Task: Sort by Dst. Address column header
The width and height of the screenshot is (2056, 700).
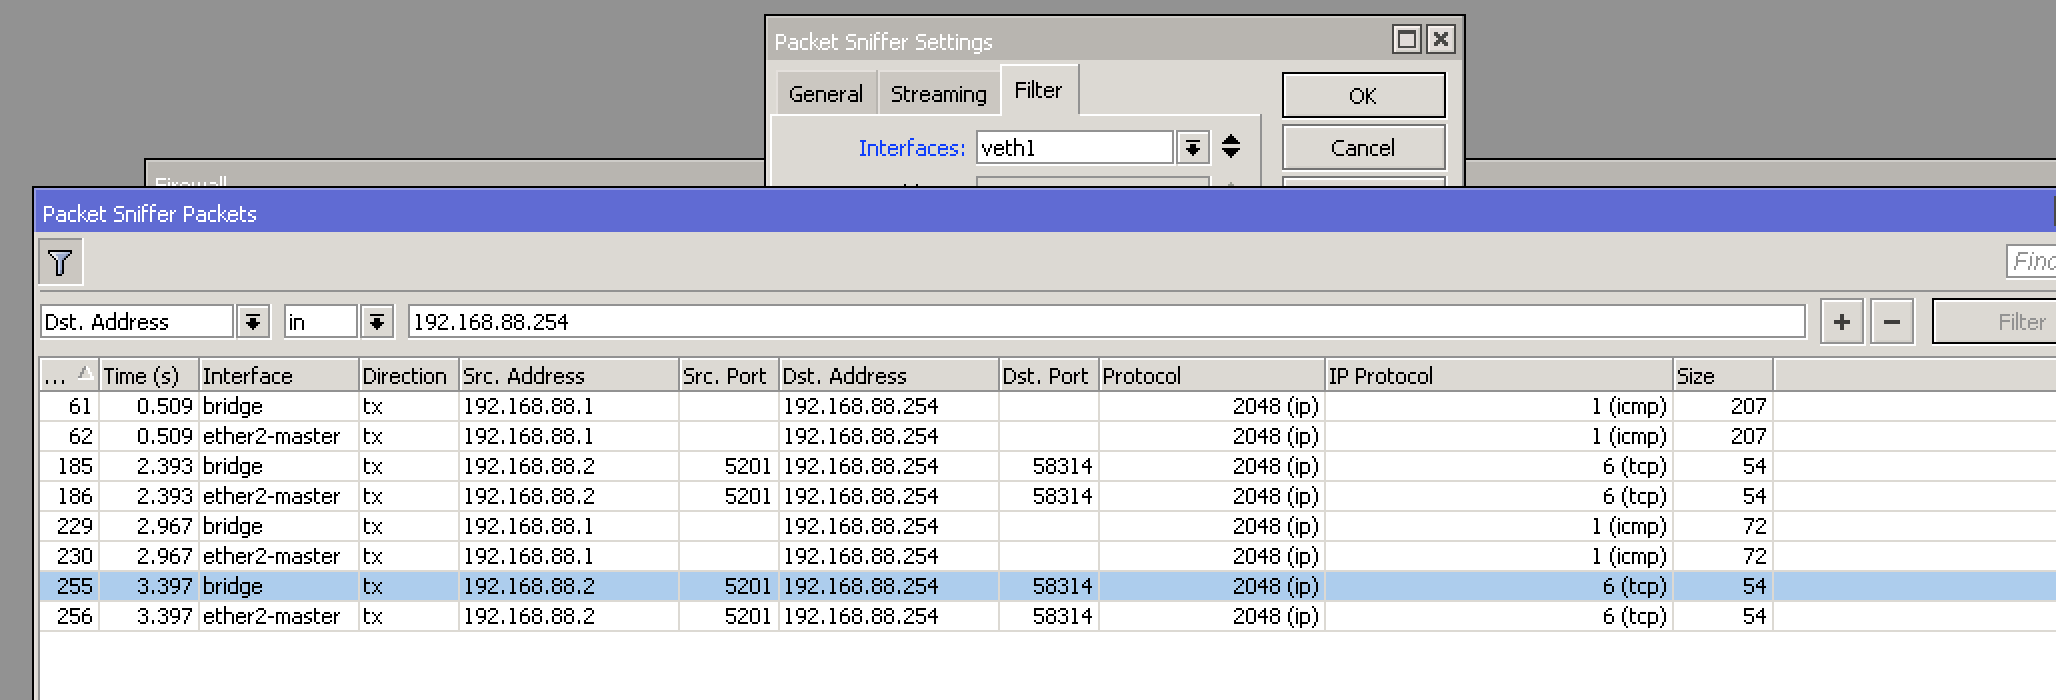Action: (888, 375)
